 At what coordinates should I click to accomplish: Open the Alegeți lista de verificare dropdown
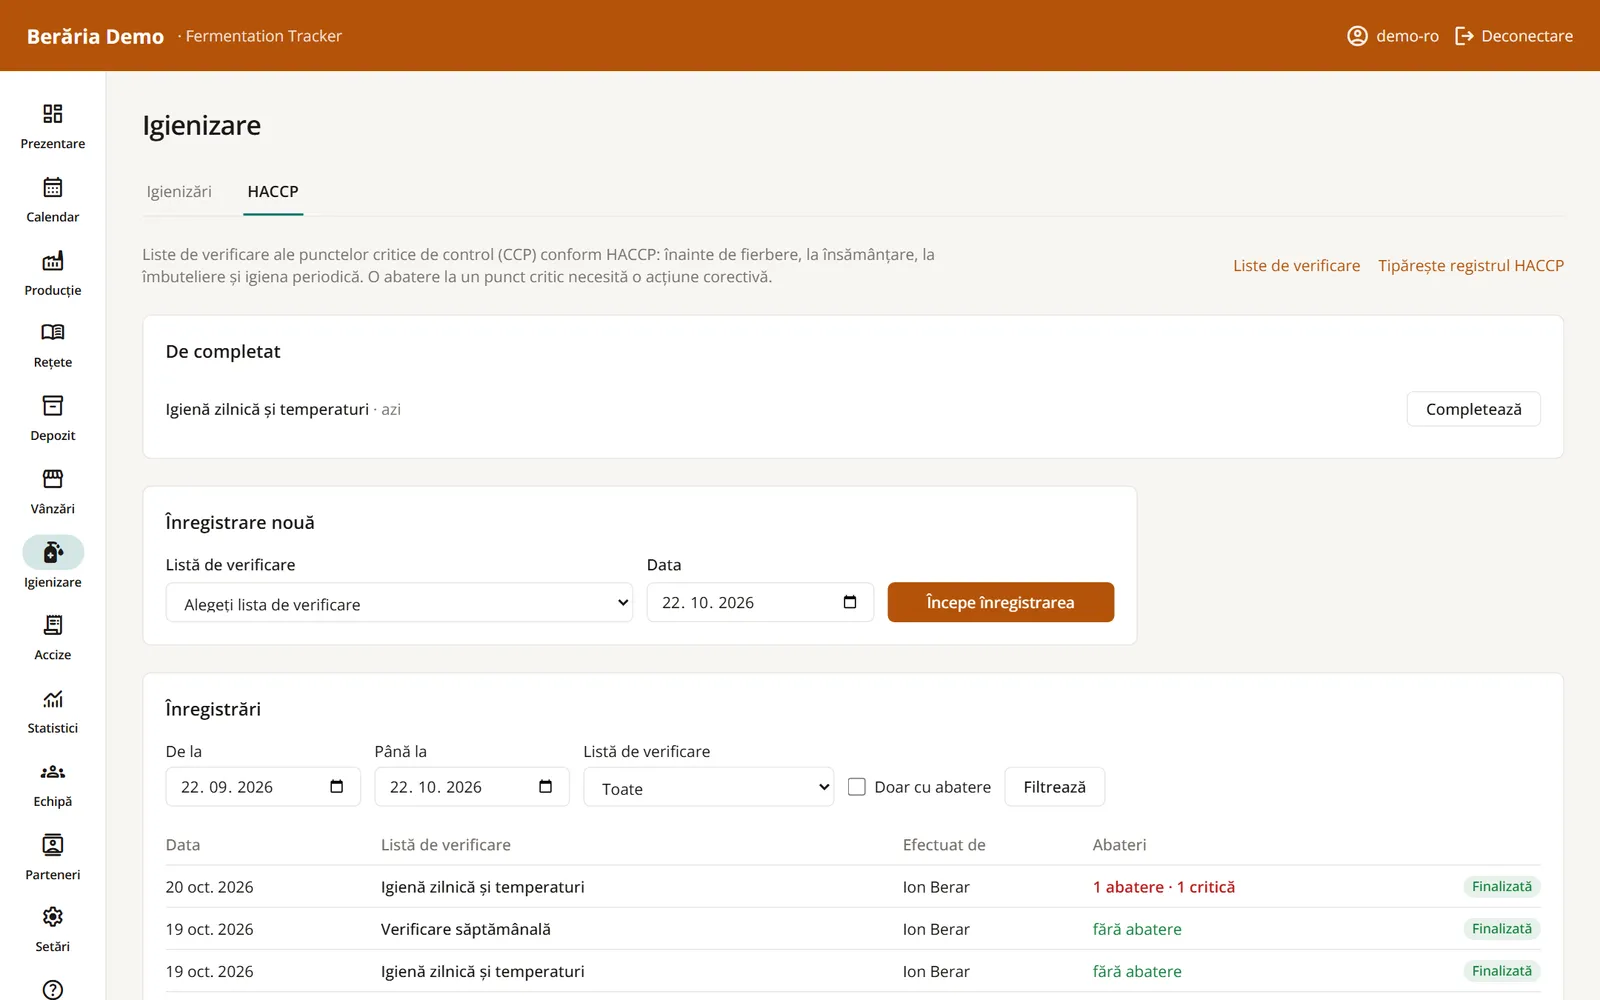coord(399,603)
